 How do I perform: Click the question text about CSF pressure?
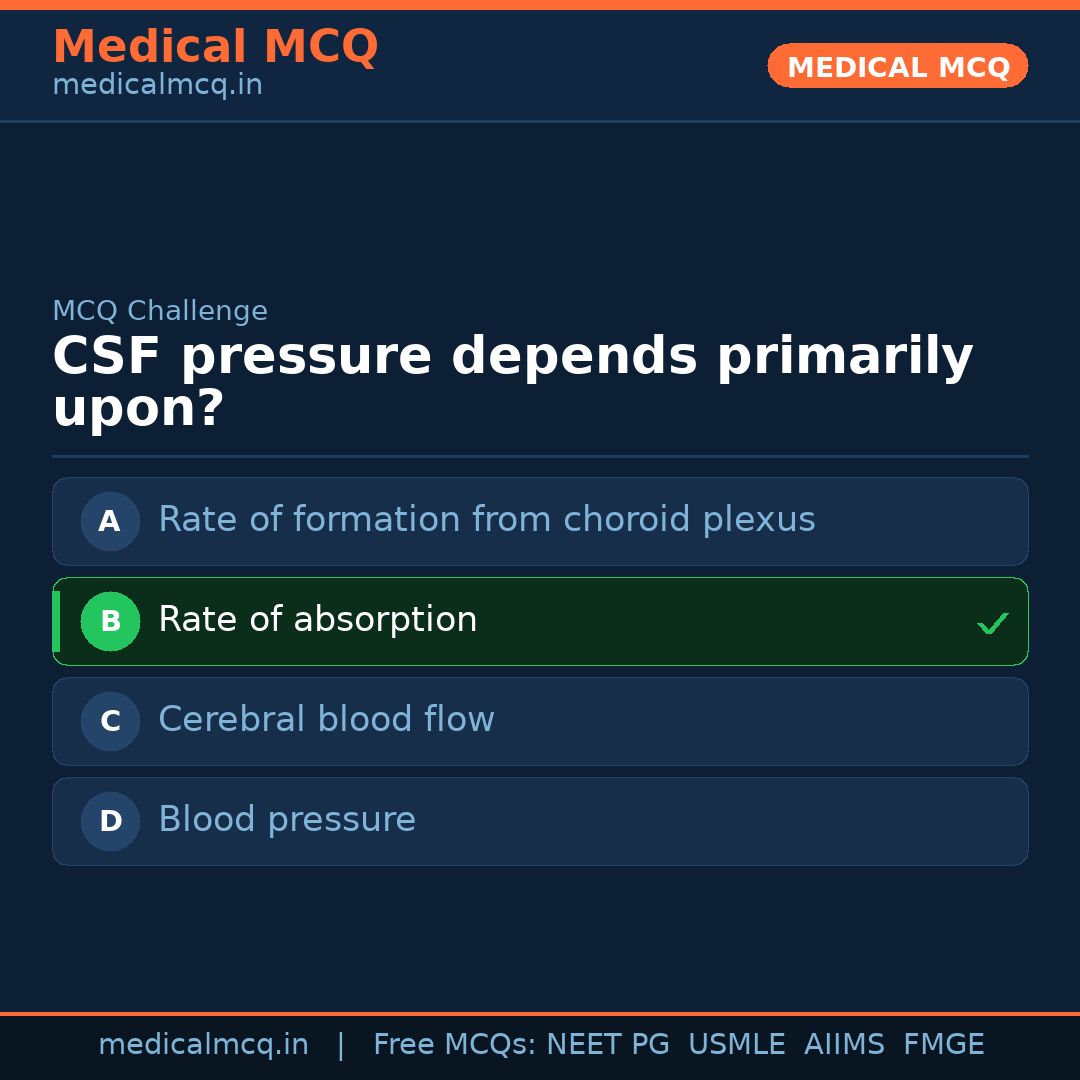point(512,382)
